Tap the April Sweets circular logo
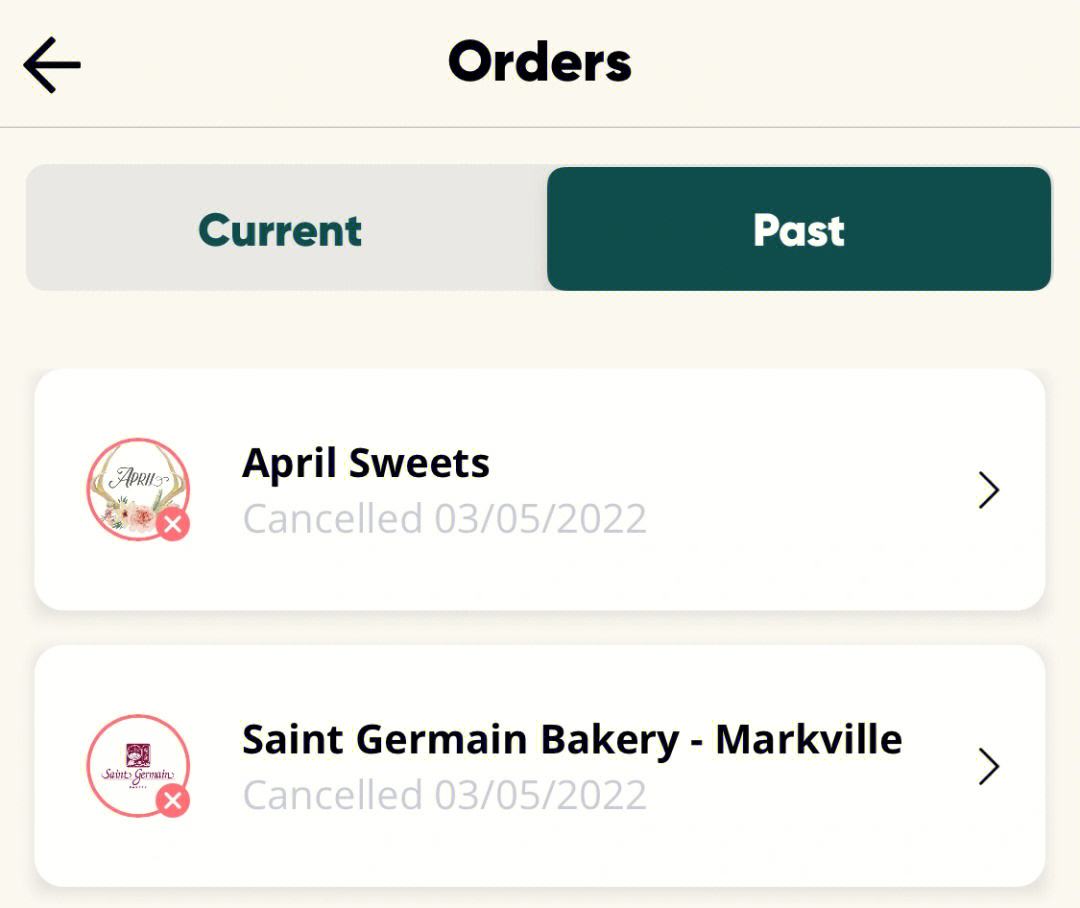1080x908 pixels. 138,489
